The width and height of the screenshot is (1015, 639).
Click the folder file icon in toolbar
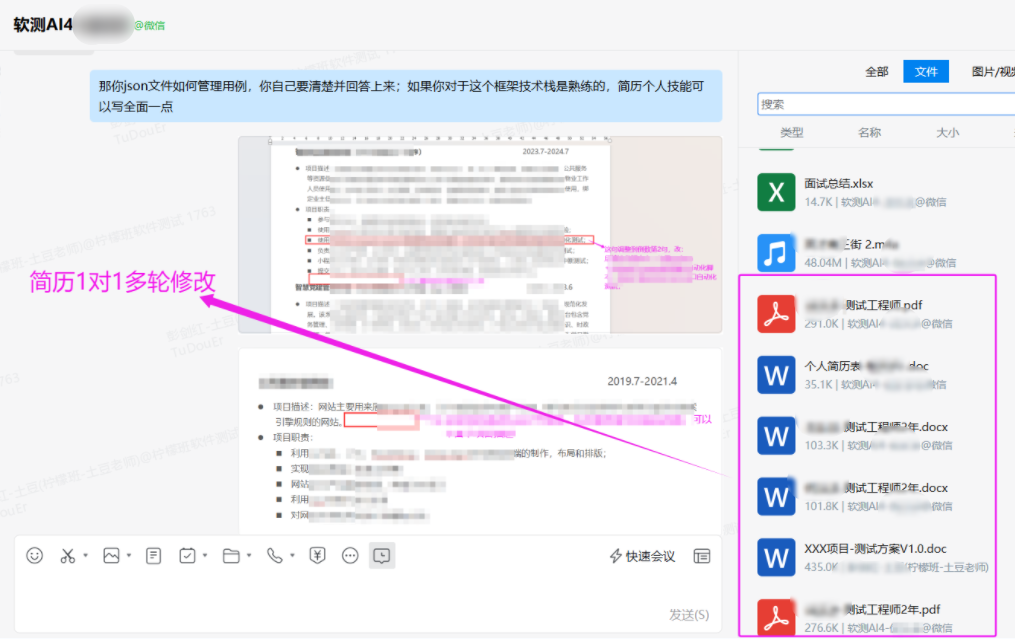point(231,556)
